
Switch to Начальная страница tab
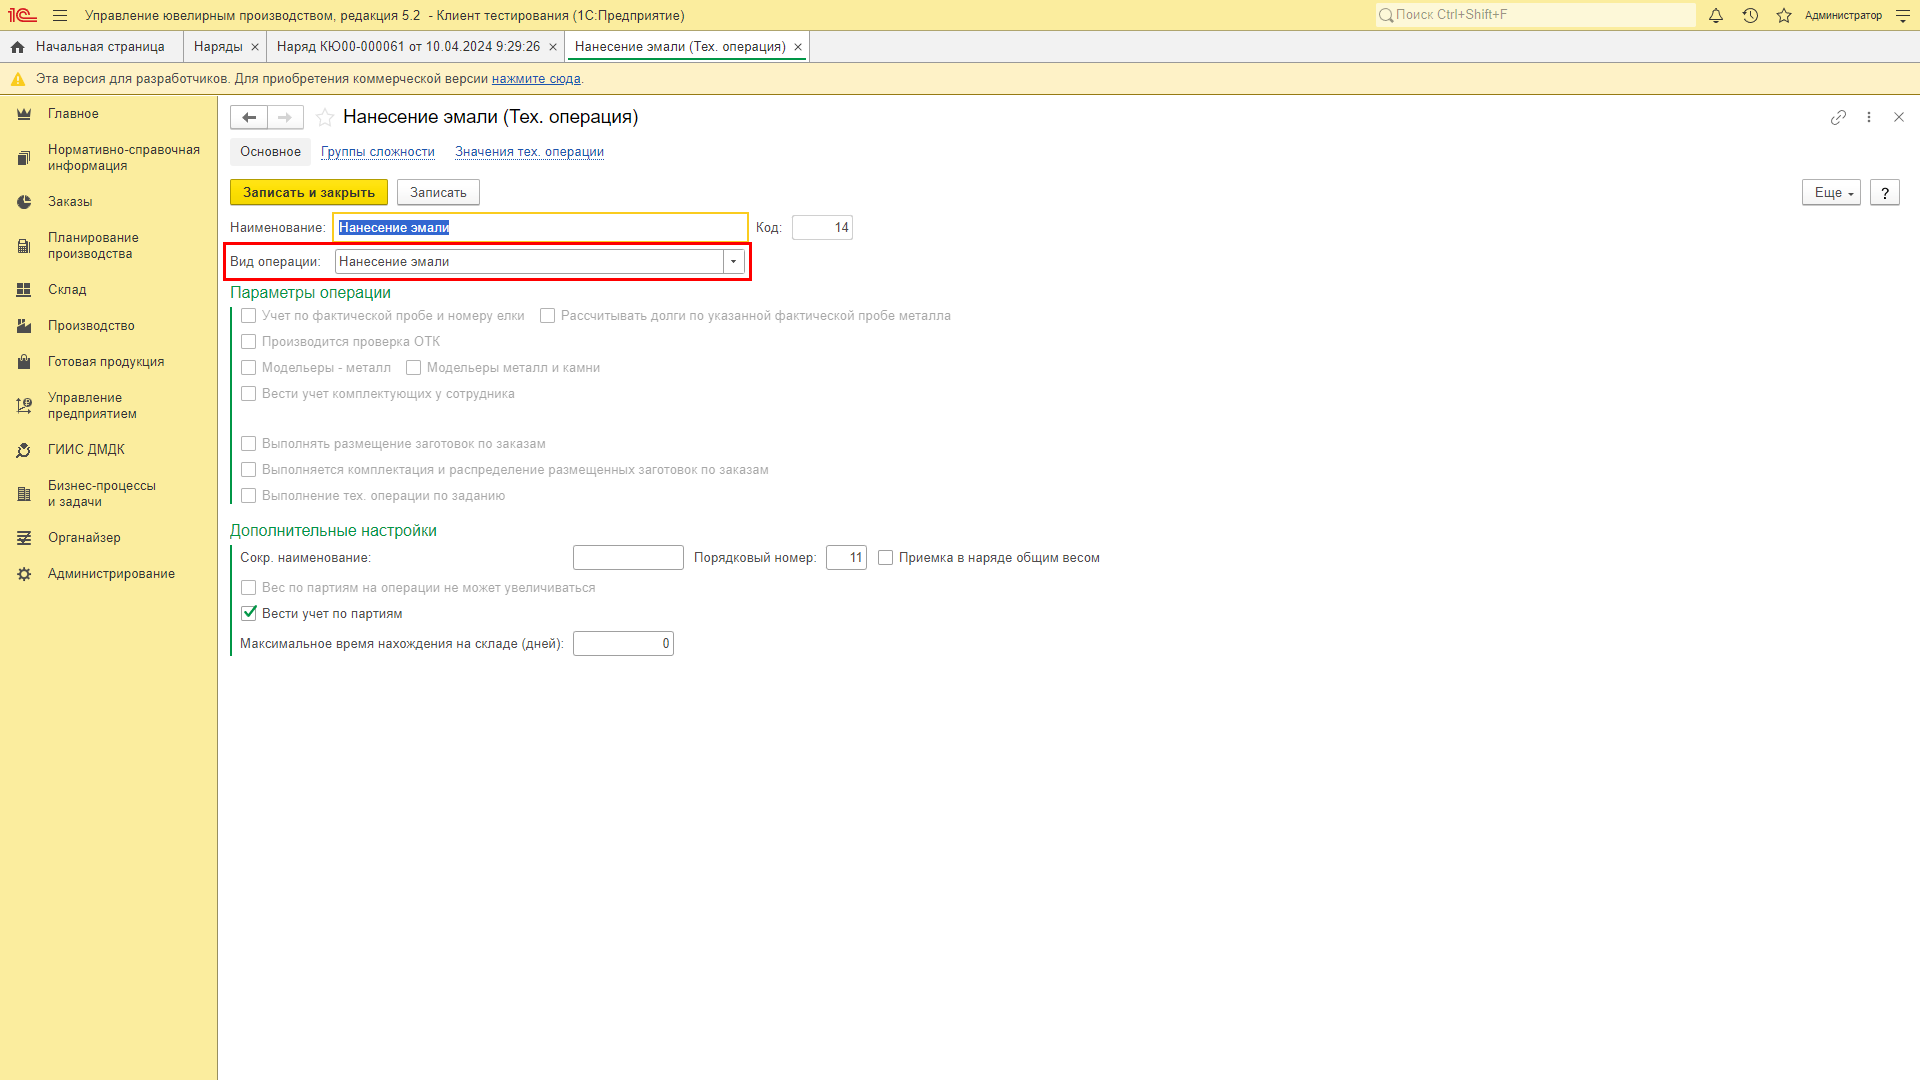[x=91, y=47]
